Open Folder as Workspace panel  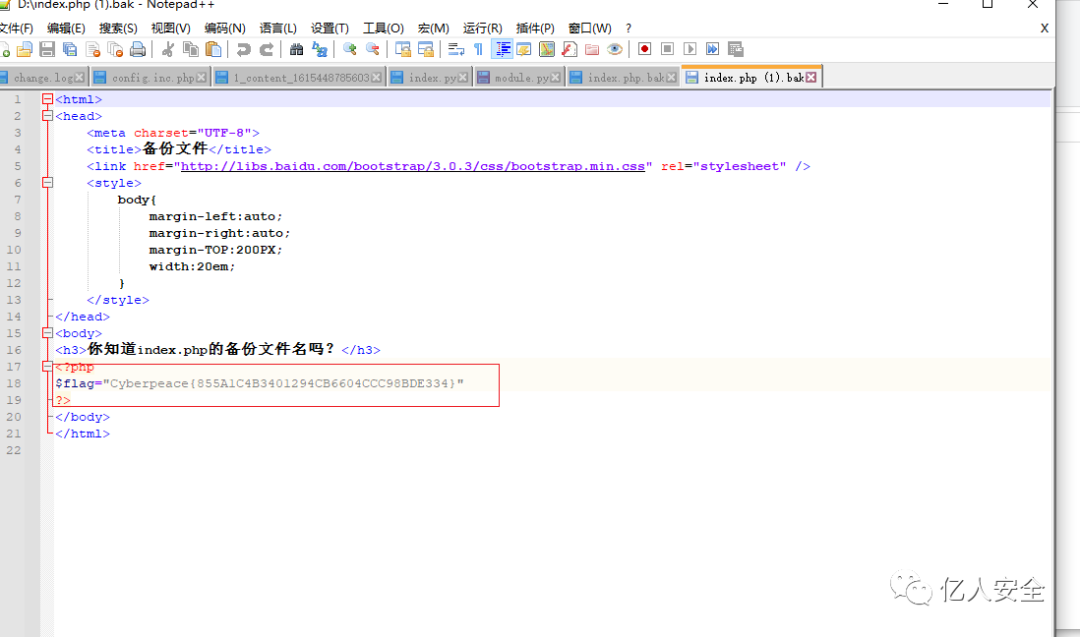(592, 49)
